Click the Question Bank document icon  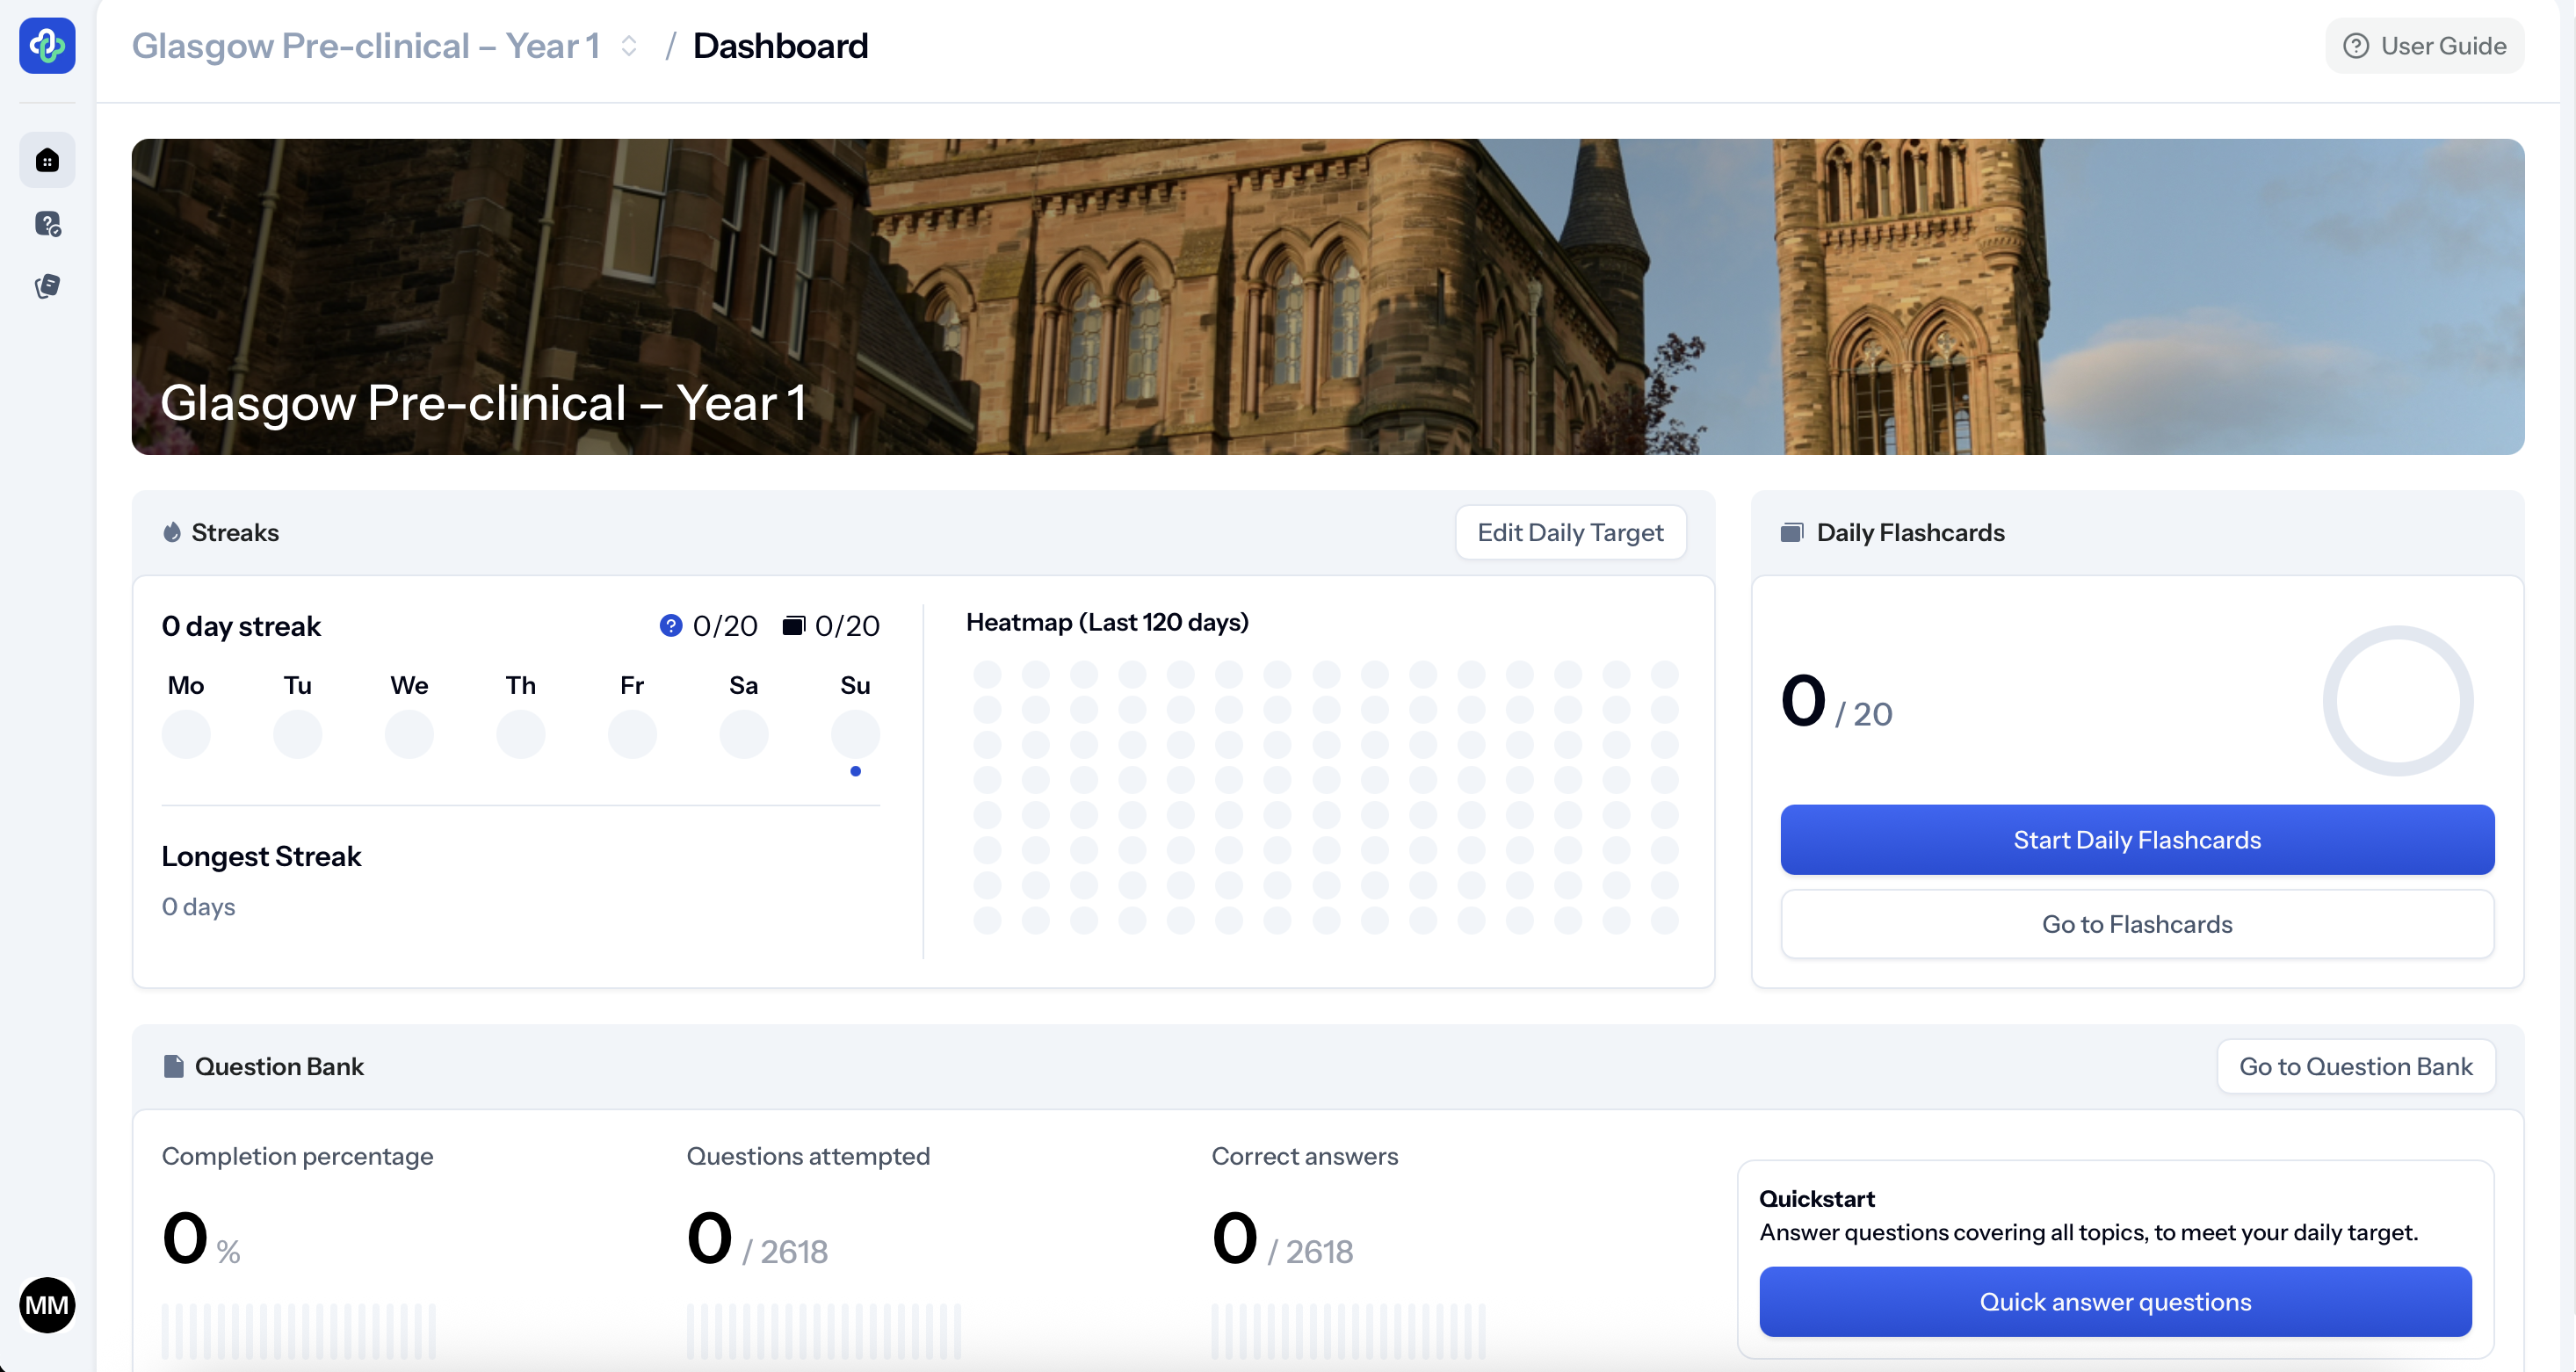point(173,1066)
